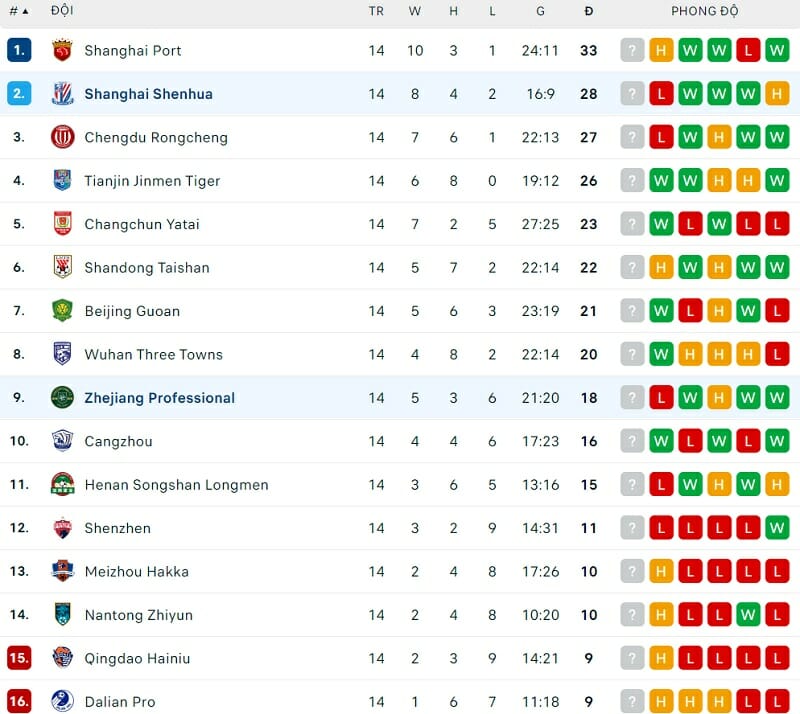Click Shanghai Port's latest green W result badge

click(x=777, y=50)
